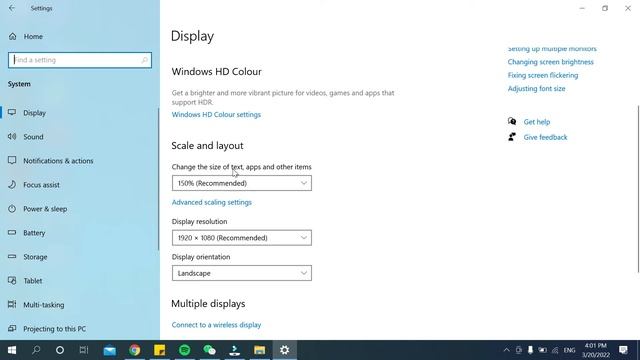Click the main page vertical scrollbar
The width and height of the screenshot is (640, 360).
click(x=638, y=189)
